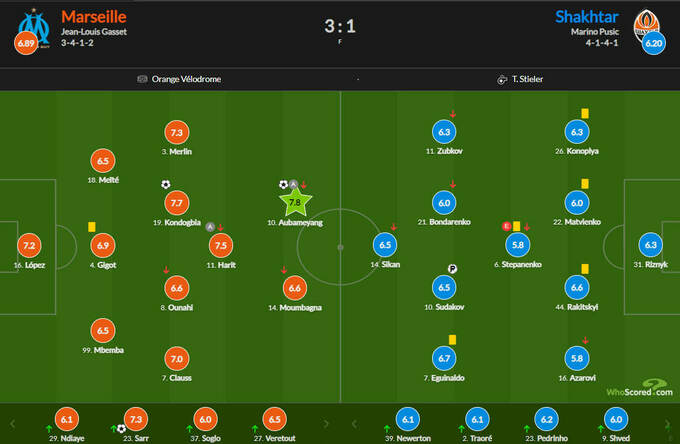Click the yellow card above Eguinaldo
The height and width of the screenshot is (444, 680).
(x=453, y=339)
